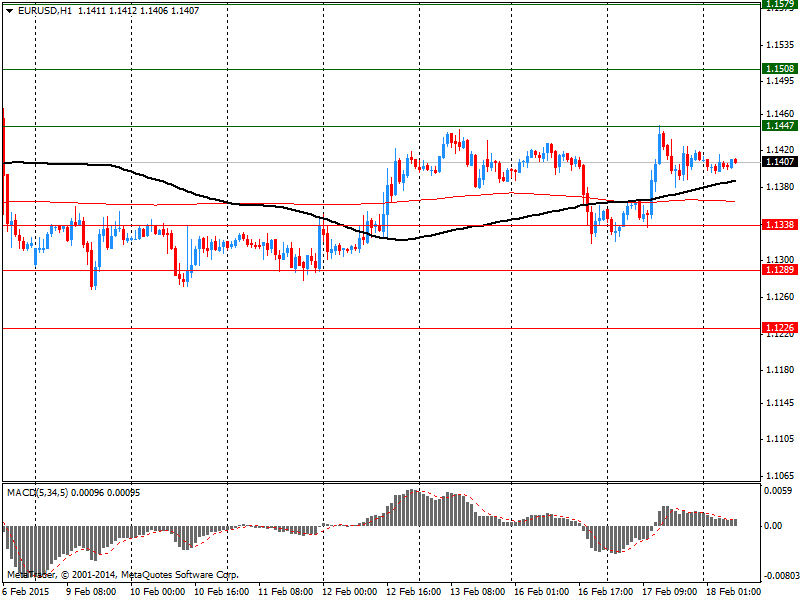Viewport: 800px width, 600px height.
Task: Click the 1.1065 price scale value
Action: point(780,475)
